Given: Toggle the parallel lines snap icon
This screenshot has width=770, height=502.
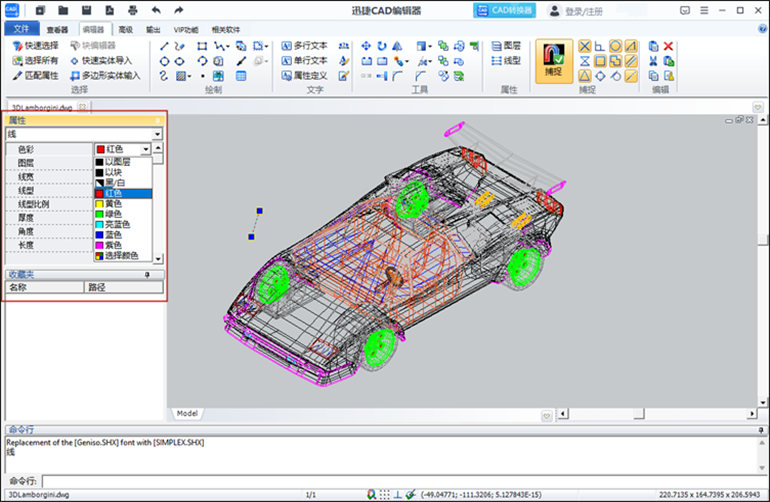Looking at the screenshot, I should click(631, 61).
